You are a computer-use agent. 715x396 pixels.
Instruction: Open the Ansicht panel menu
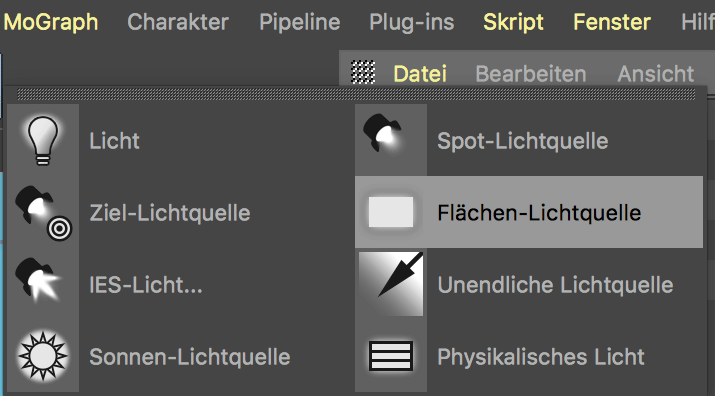[x=656, y=73]
